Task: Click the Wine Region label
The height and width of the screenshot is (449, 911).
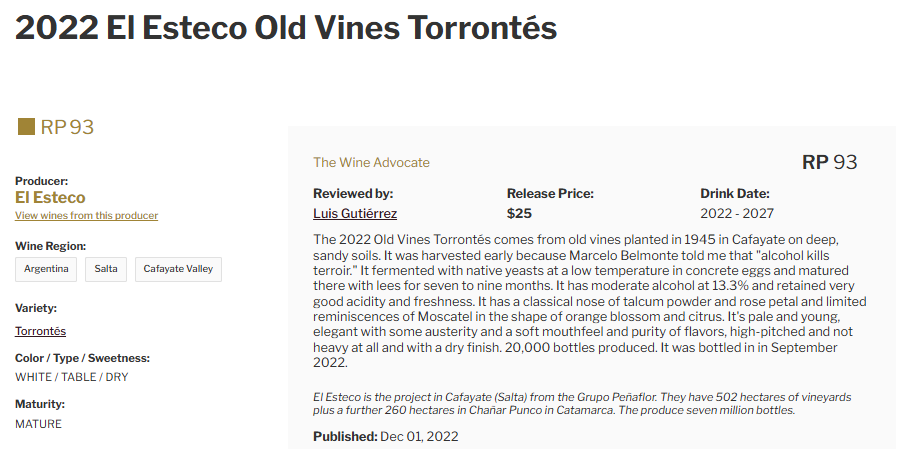Action: coord(51,246)
